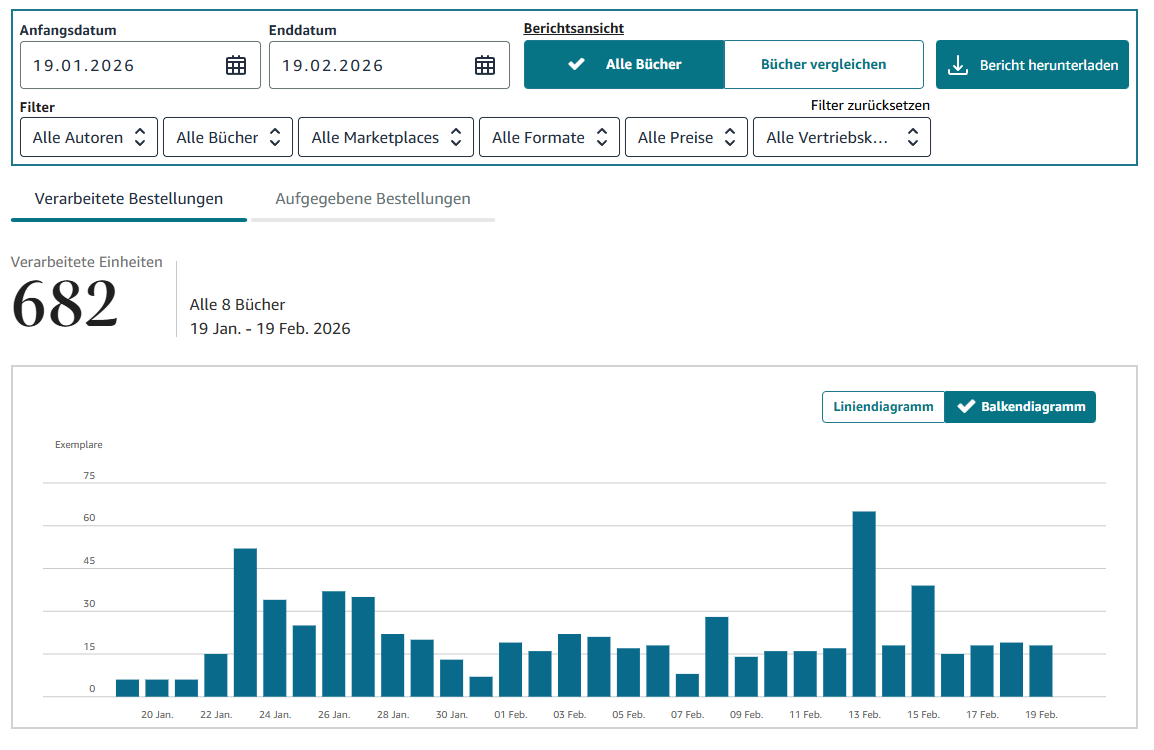Screen dimensions: 1154x750
Task: Click the download icon on Bericht herunterladen
Action: 957,66
